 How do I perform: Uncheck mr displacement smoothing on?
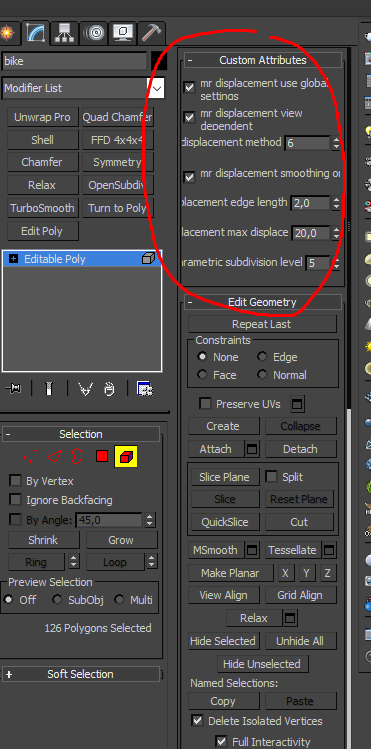click(x=190, y=177)
